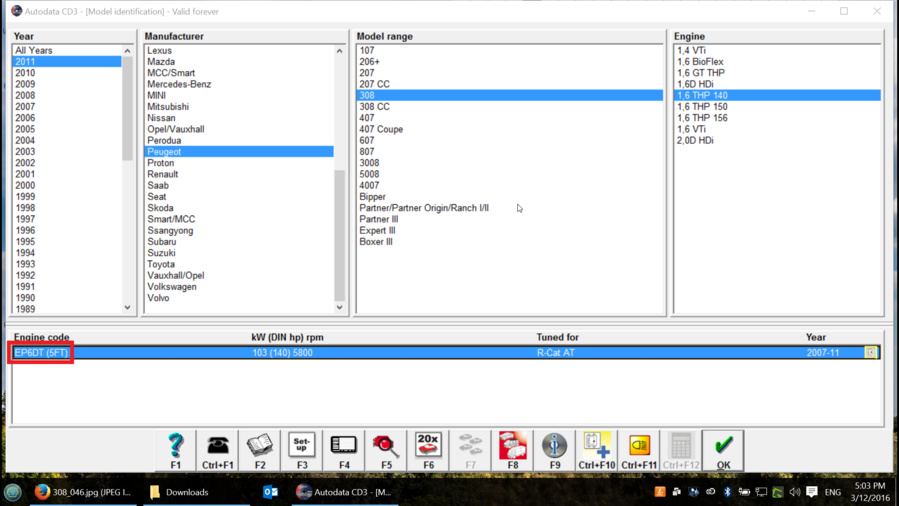The width and height of the screenshot is (899, 506).
Task: Click the F4 screen layout icon
Action: click(x=344, y=451)
